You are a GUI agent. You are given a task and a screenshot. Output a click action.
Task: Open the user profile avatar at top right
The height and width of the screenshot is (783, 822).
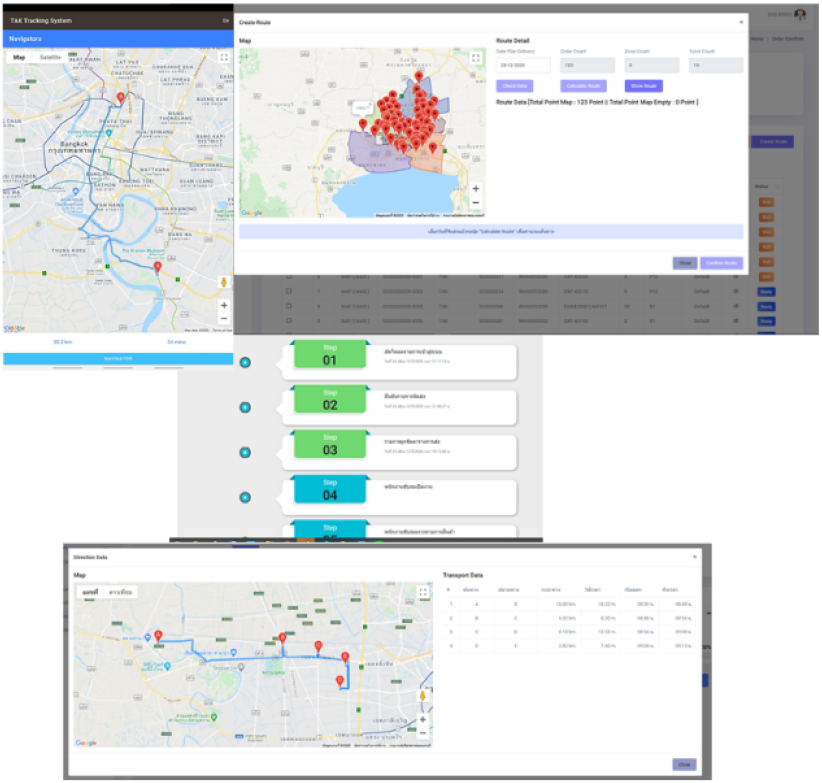[x=801, y=12]
